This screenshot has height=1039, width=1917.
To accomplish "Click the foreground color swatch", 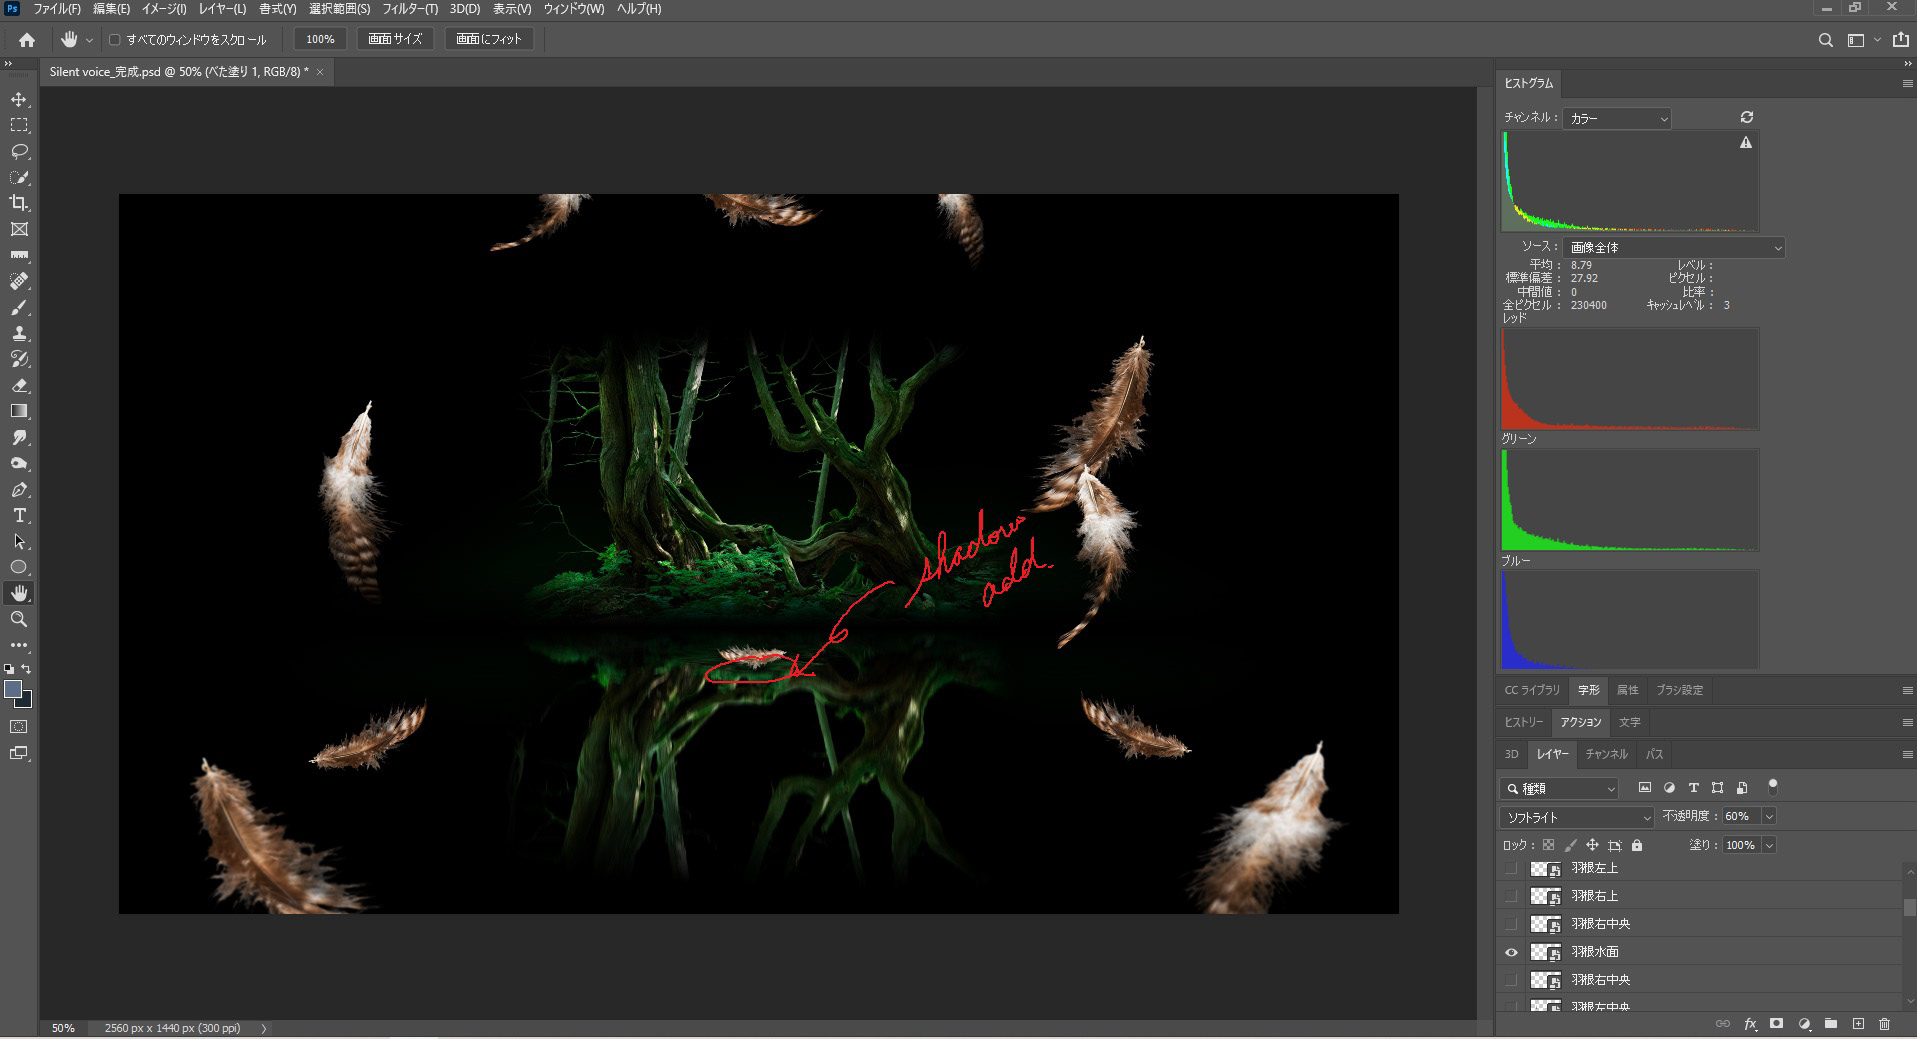I will pos(13,689).
